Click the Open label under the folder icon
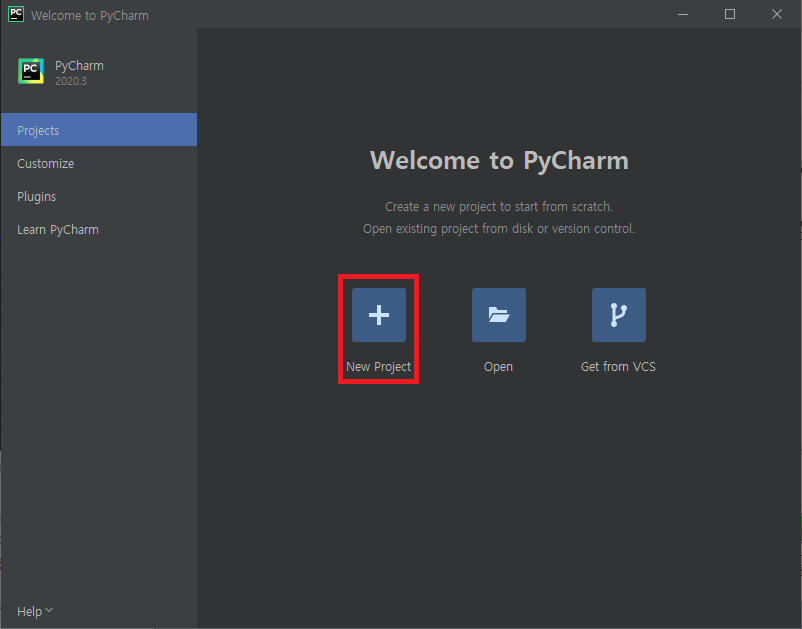The width and height of the screenshot is (802, 629). pos(498,367)
